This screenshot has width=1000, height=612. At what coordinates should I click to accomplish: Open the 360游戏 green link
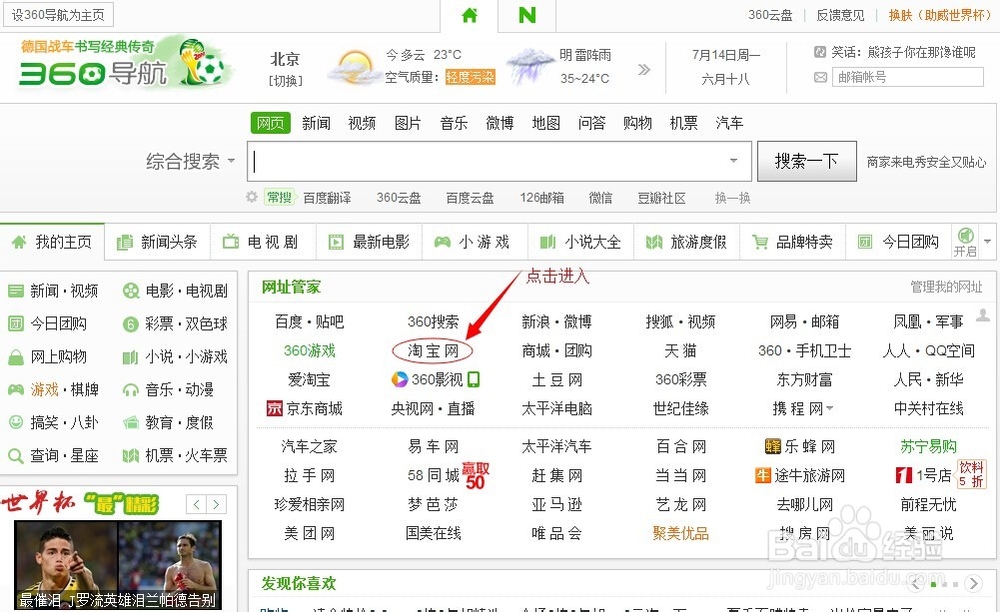tap(309, 351)
